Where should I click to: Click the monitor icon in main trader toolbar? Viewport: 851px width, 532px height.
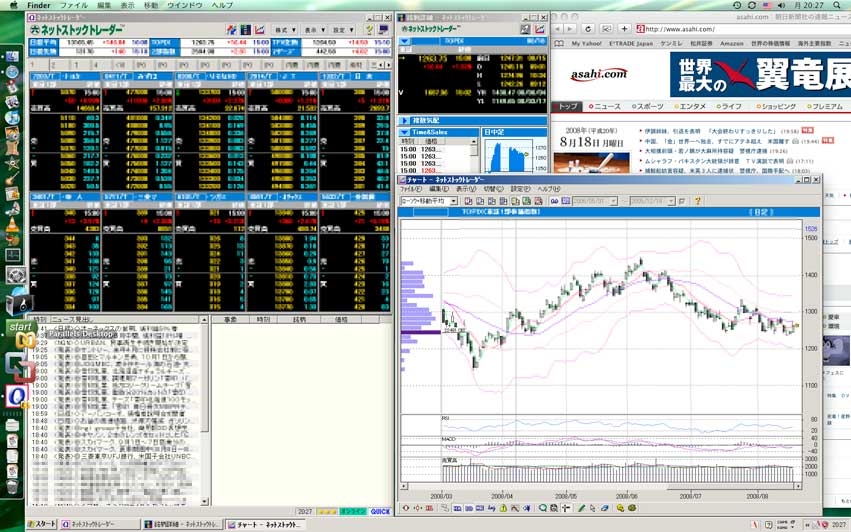point(383,29)
